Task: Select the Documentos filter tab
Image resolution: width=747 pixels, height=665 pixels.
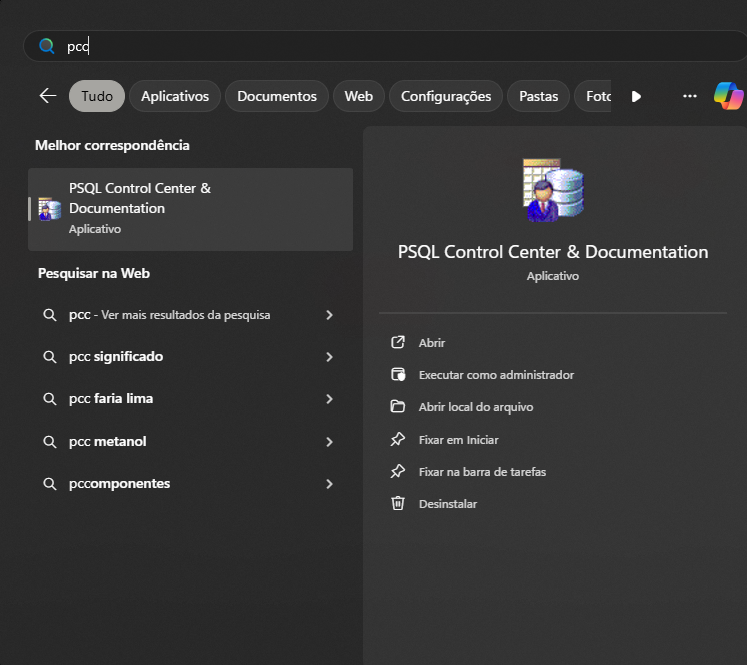Action: (276, 96)
